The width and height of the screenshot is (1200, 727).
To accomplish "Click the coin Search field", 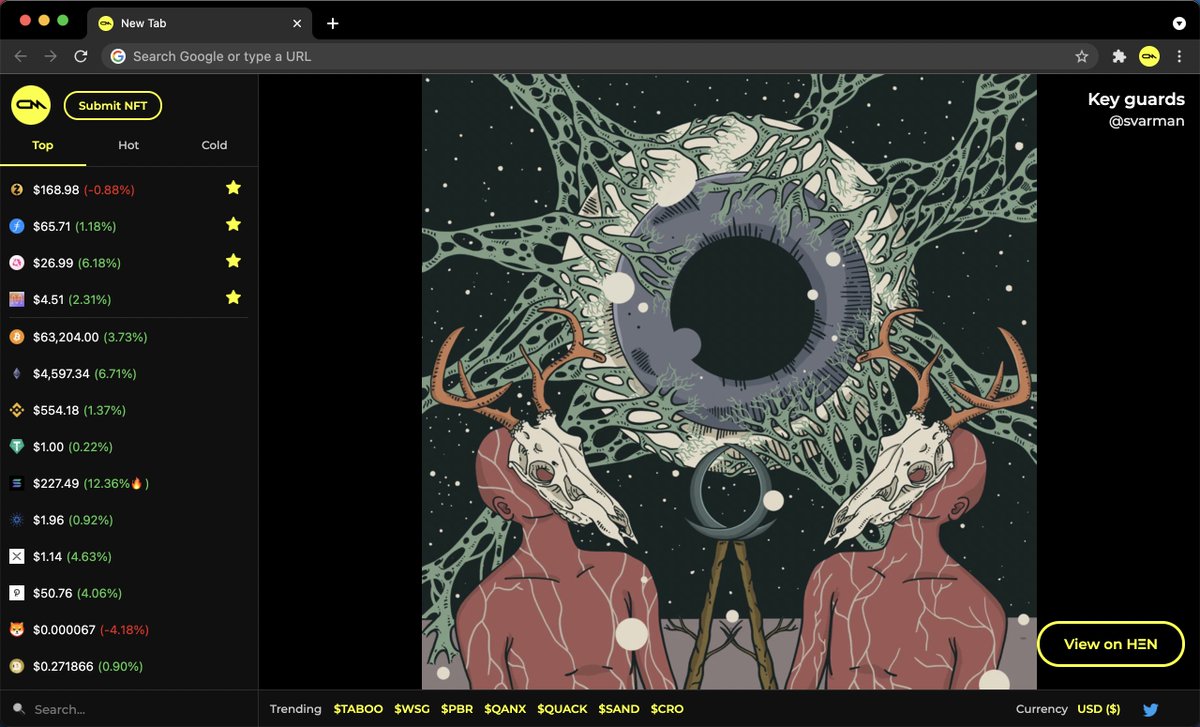I will coord(129,709).
